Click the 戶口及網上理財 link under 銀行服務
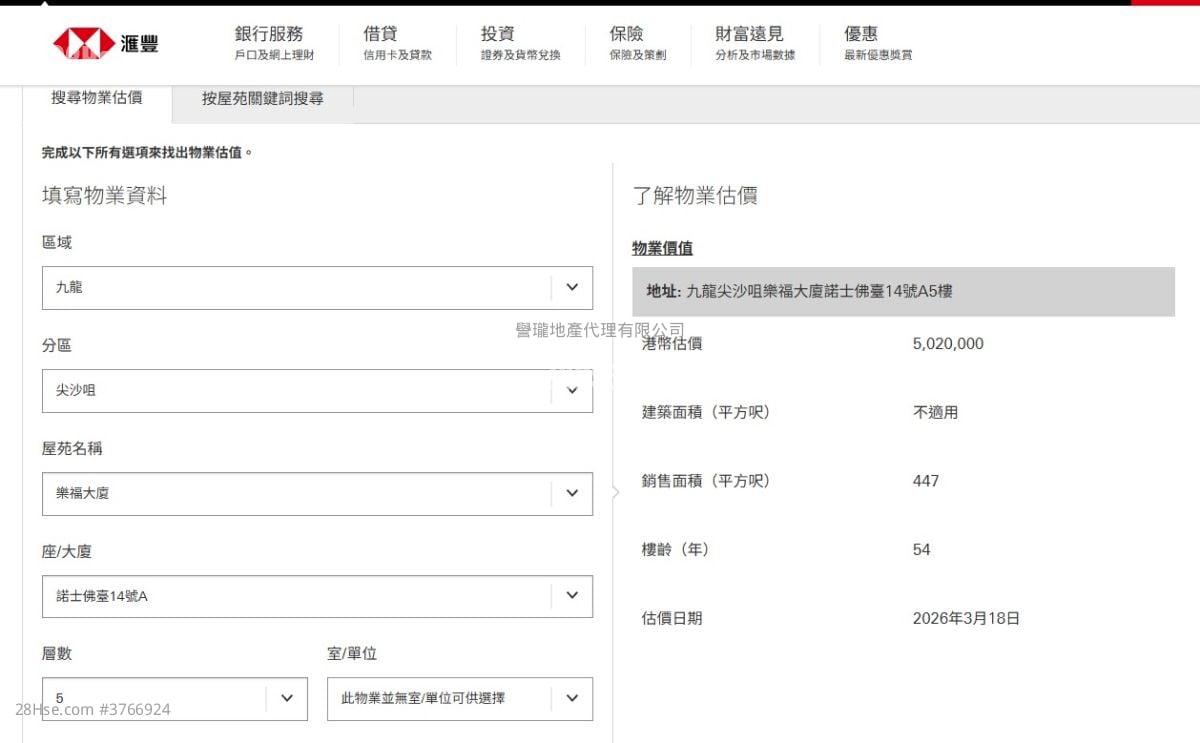1200x743 pixels. (273, 54)
